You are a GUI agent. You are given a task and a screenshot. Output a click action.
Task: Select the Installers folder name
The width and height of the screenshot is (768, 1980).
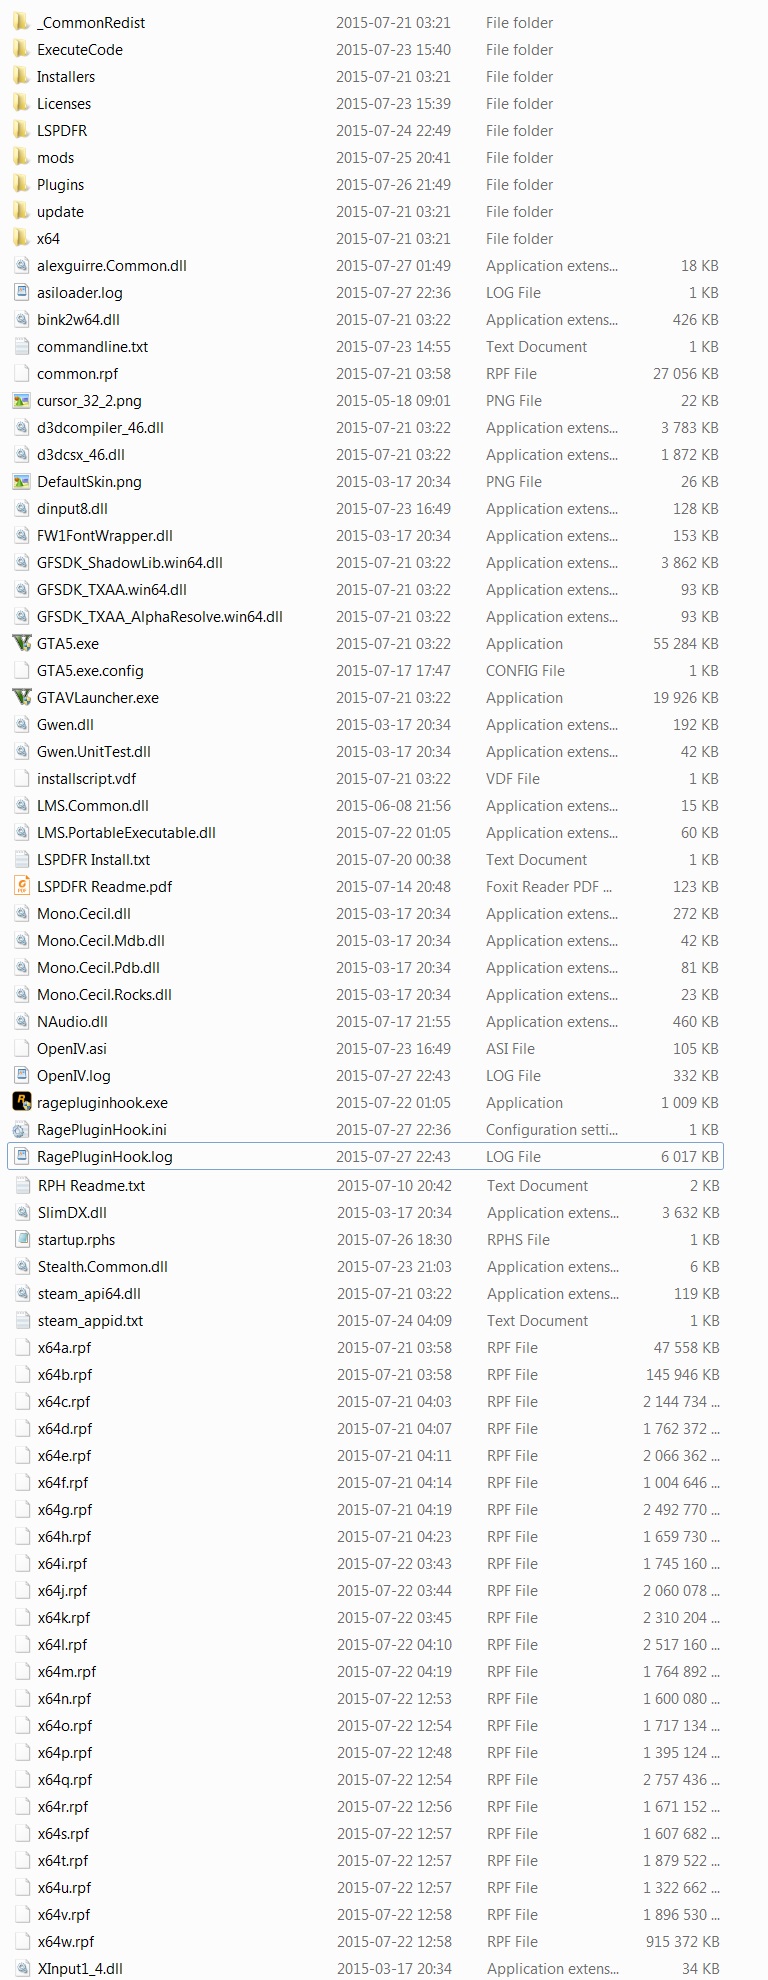[x=66, y=77]
